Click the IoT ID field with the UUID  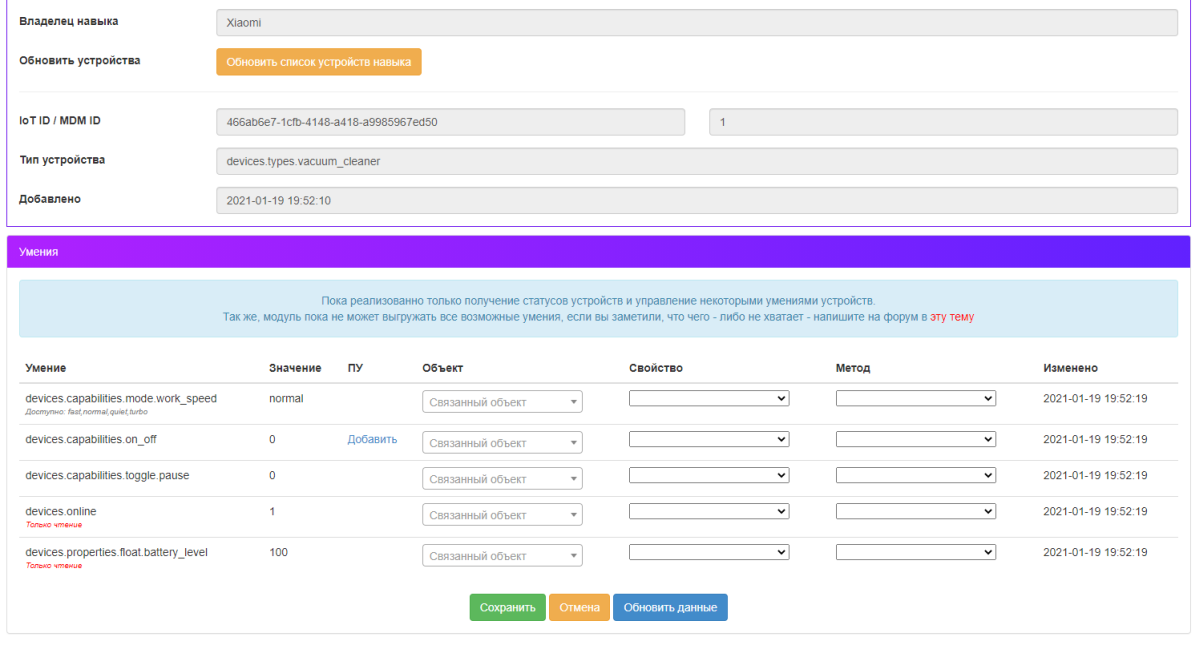tap(450, 122)
